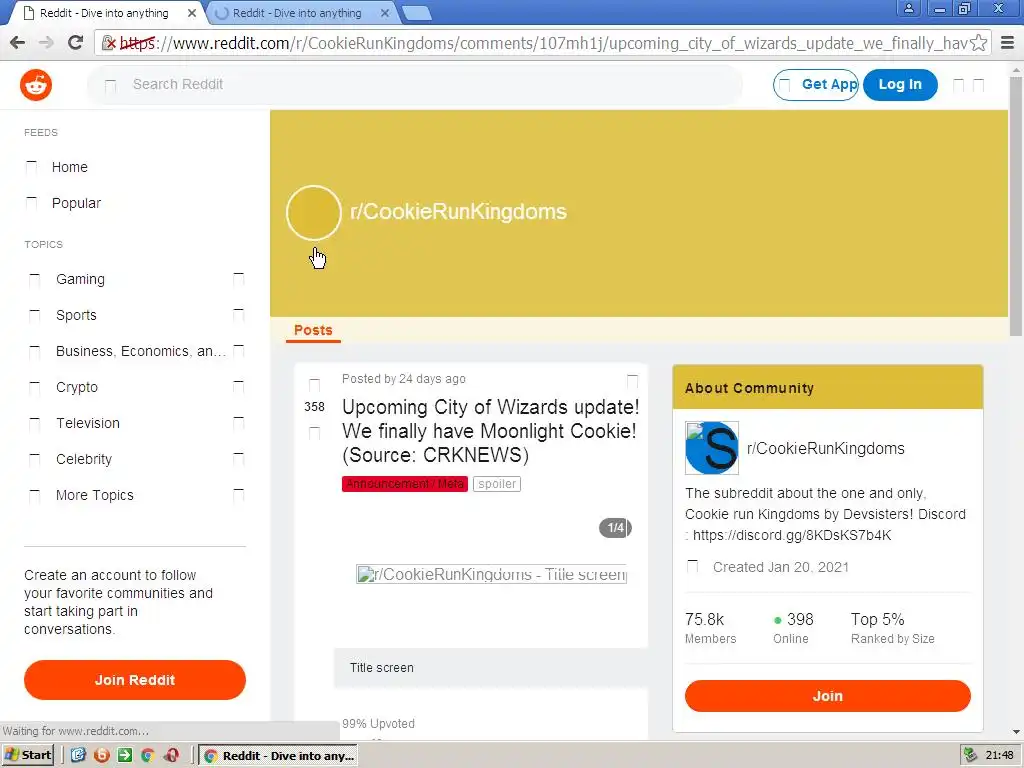Click the Home feed icon

[31, 167]
